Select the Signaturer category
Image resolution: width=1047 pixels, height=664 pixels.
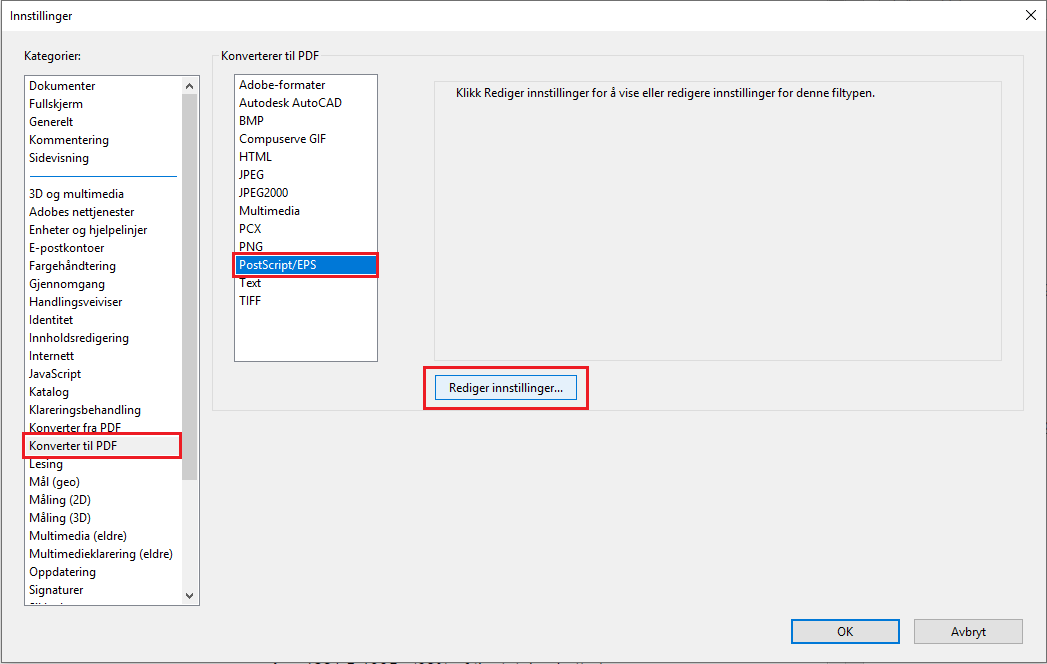55,589
